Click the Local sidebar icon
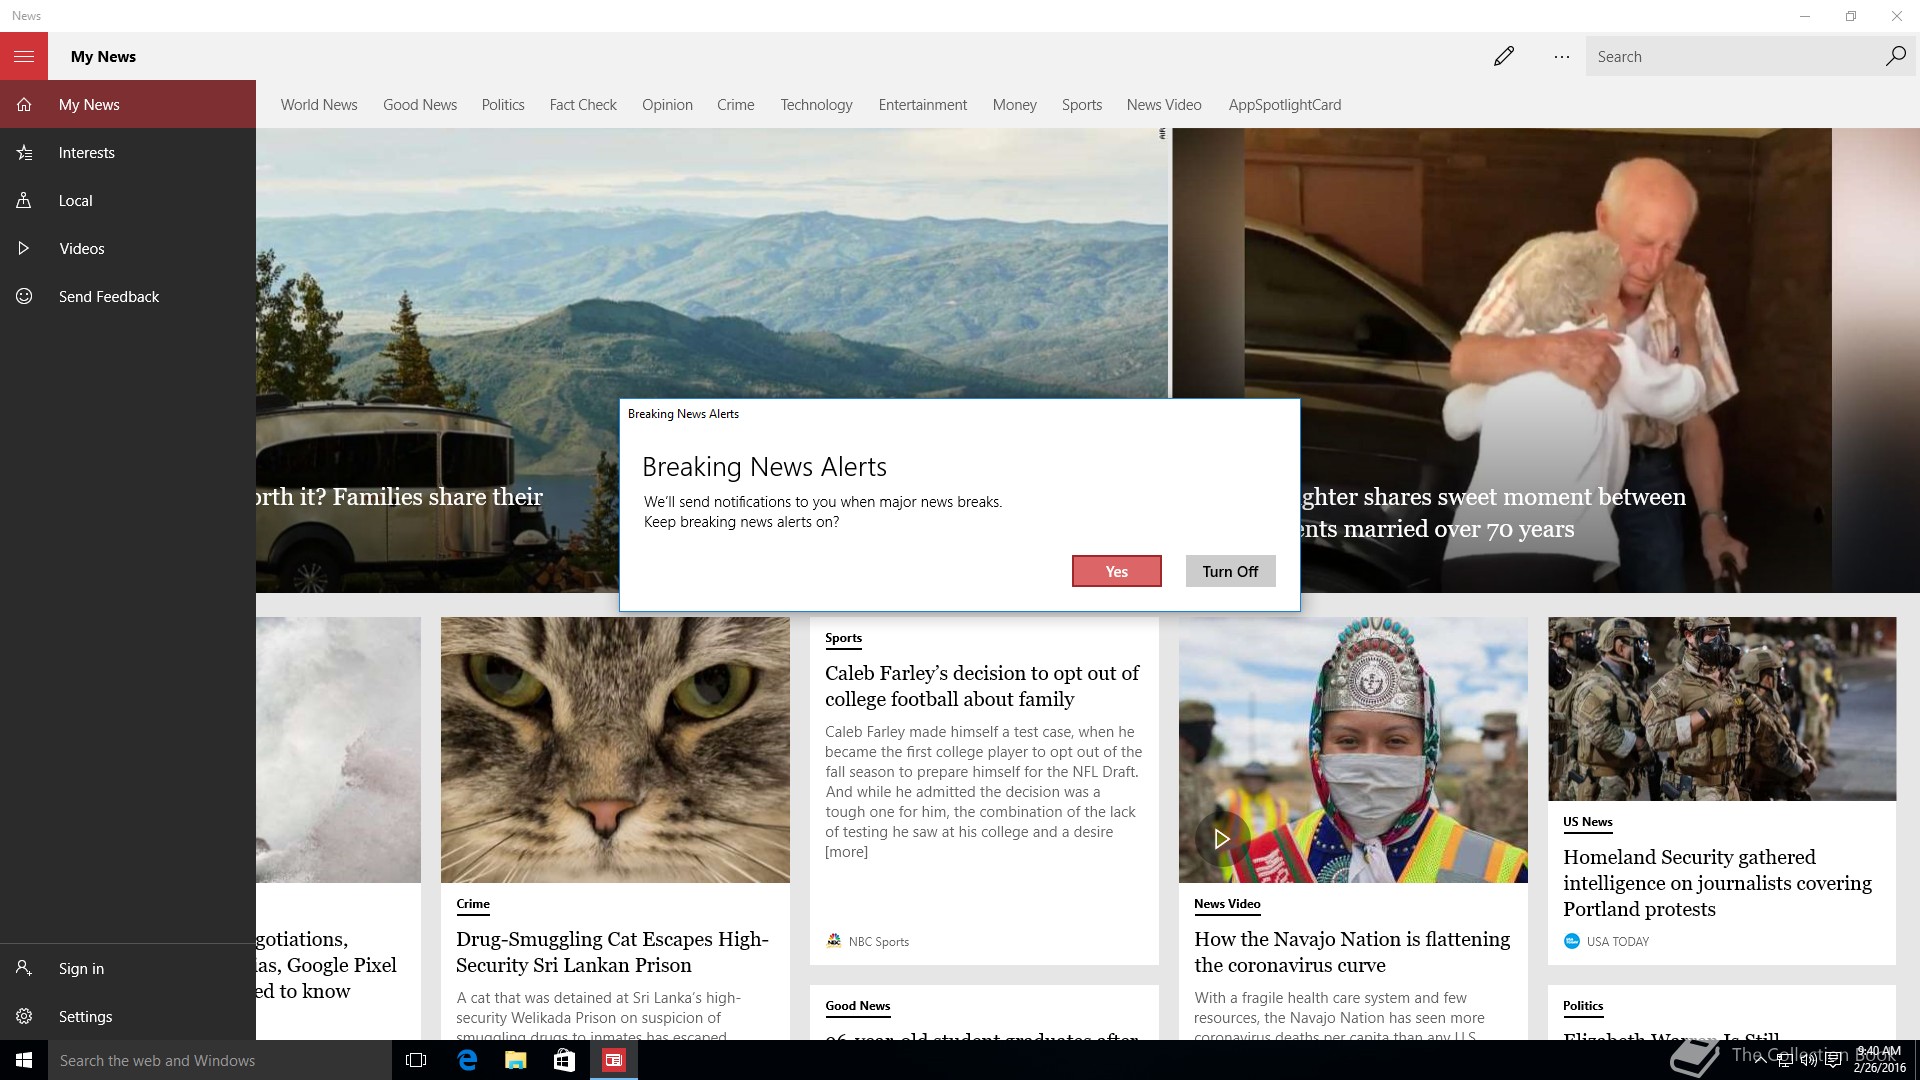Viewport: 1920px width, 1080px height. click(24, 201)
